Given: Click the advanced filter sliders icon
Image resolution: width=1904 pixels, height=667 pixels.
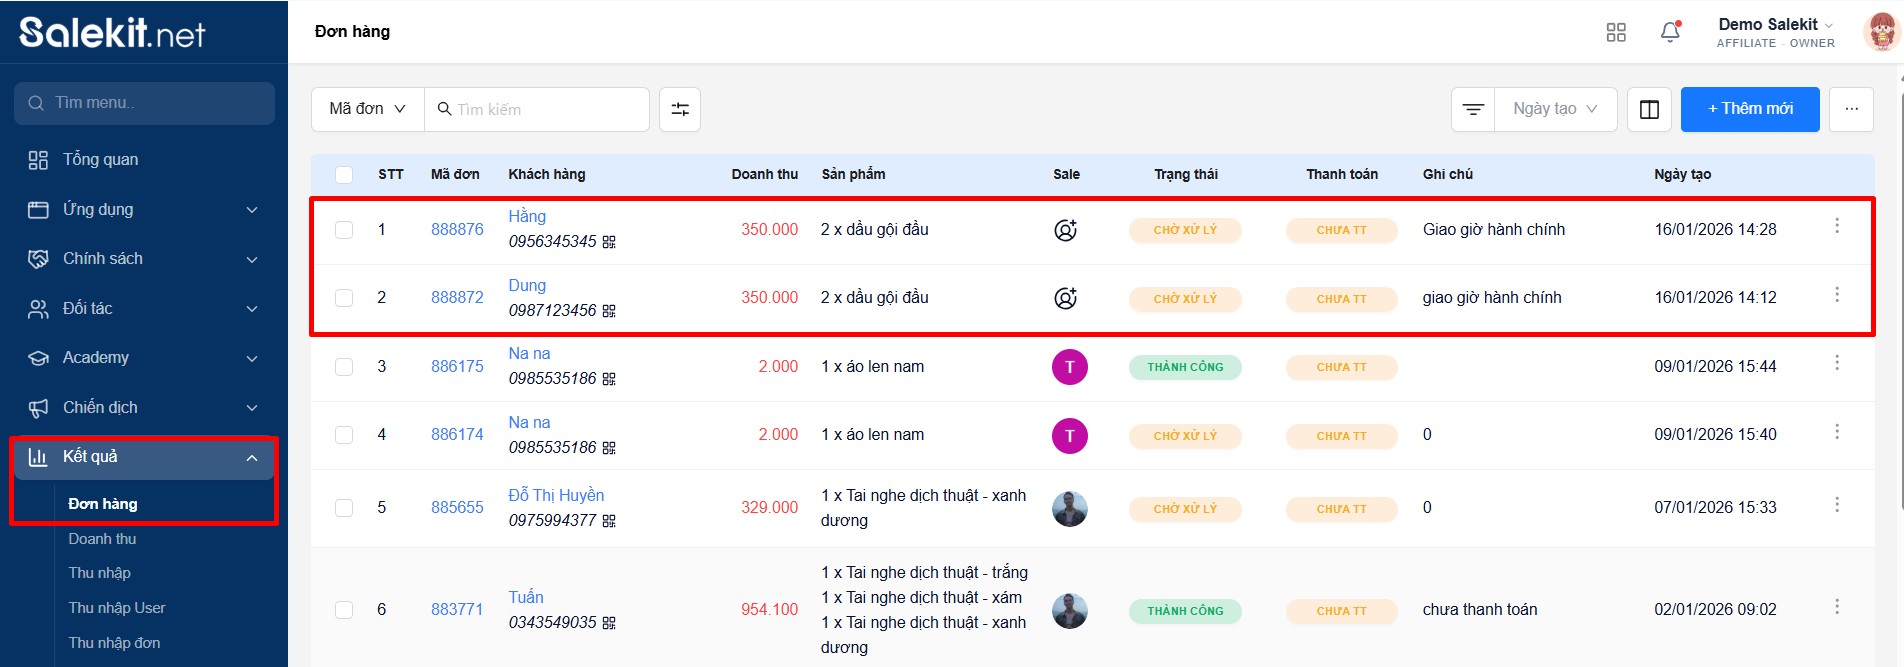Looking at the screenshot, I should pyautogui.click(x=680, y=109).
